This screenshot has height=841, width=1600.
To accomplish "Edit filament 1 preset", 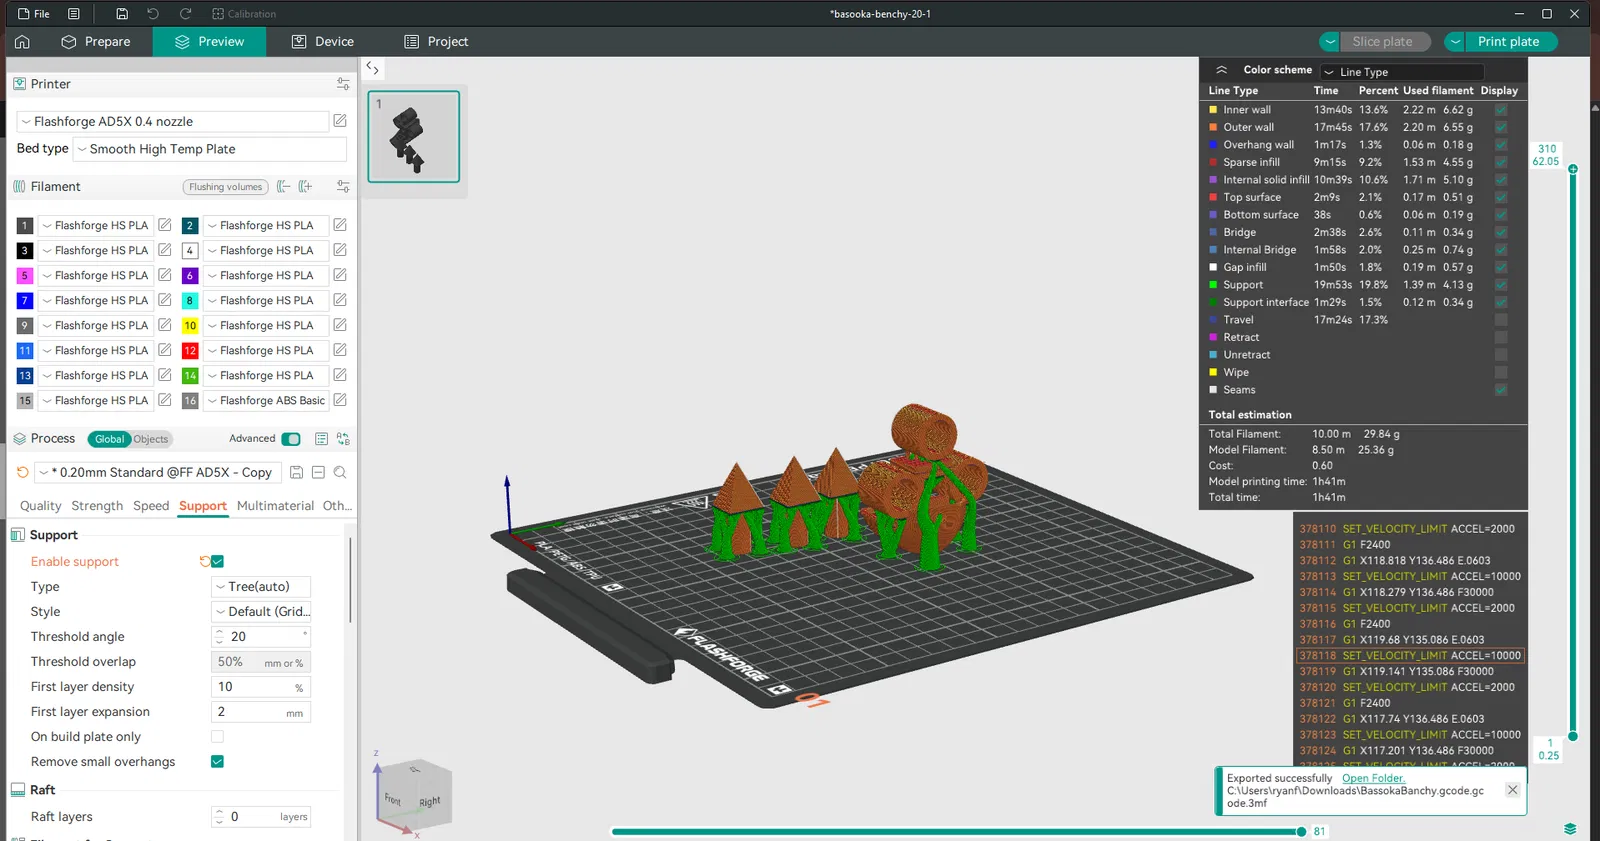I will (x=165, y=225).
